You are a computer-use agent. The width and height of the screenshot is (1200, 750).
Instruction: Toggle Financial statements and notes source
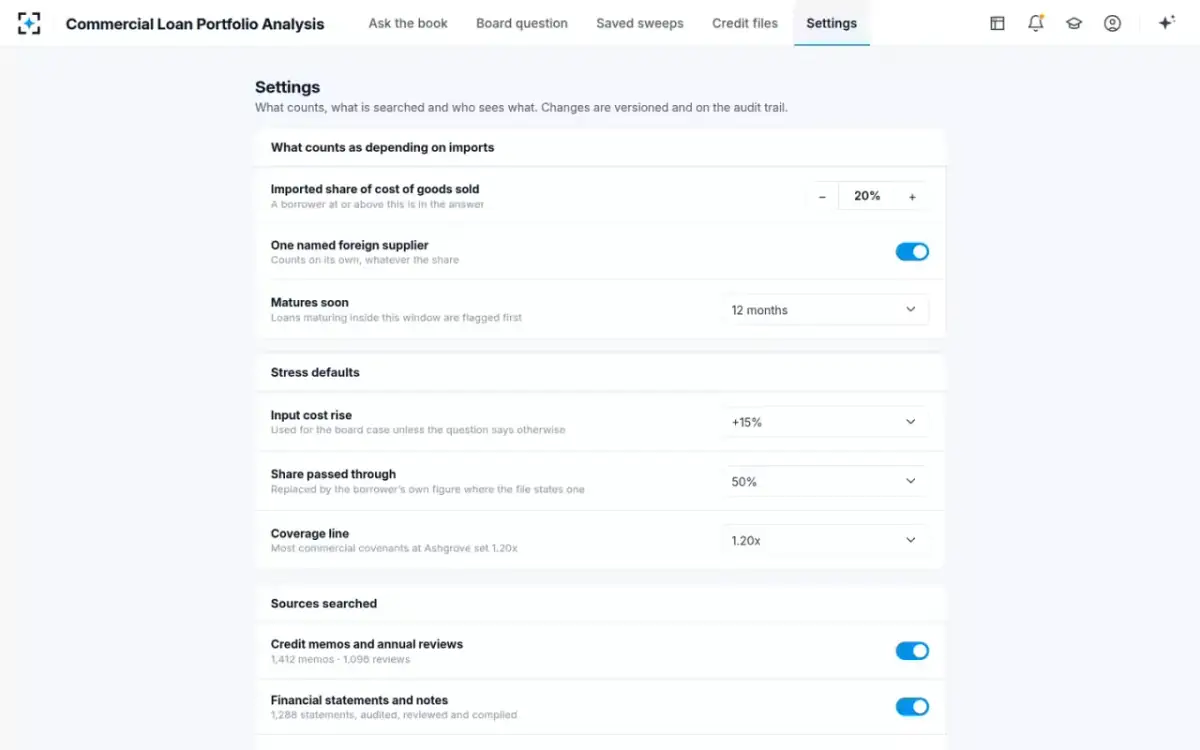point(912,707)
